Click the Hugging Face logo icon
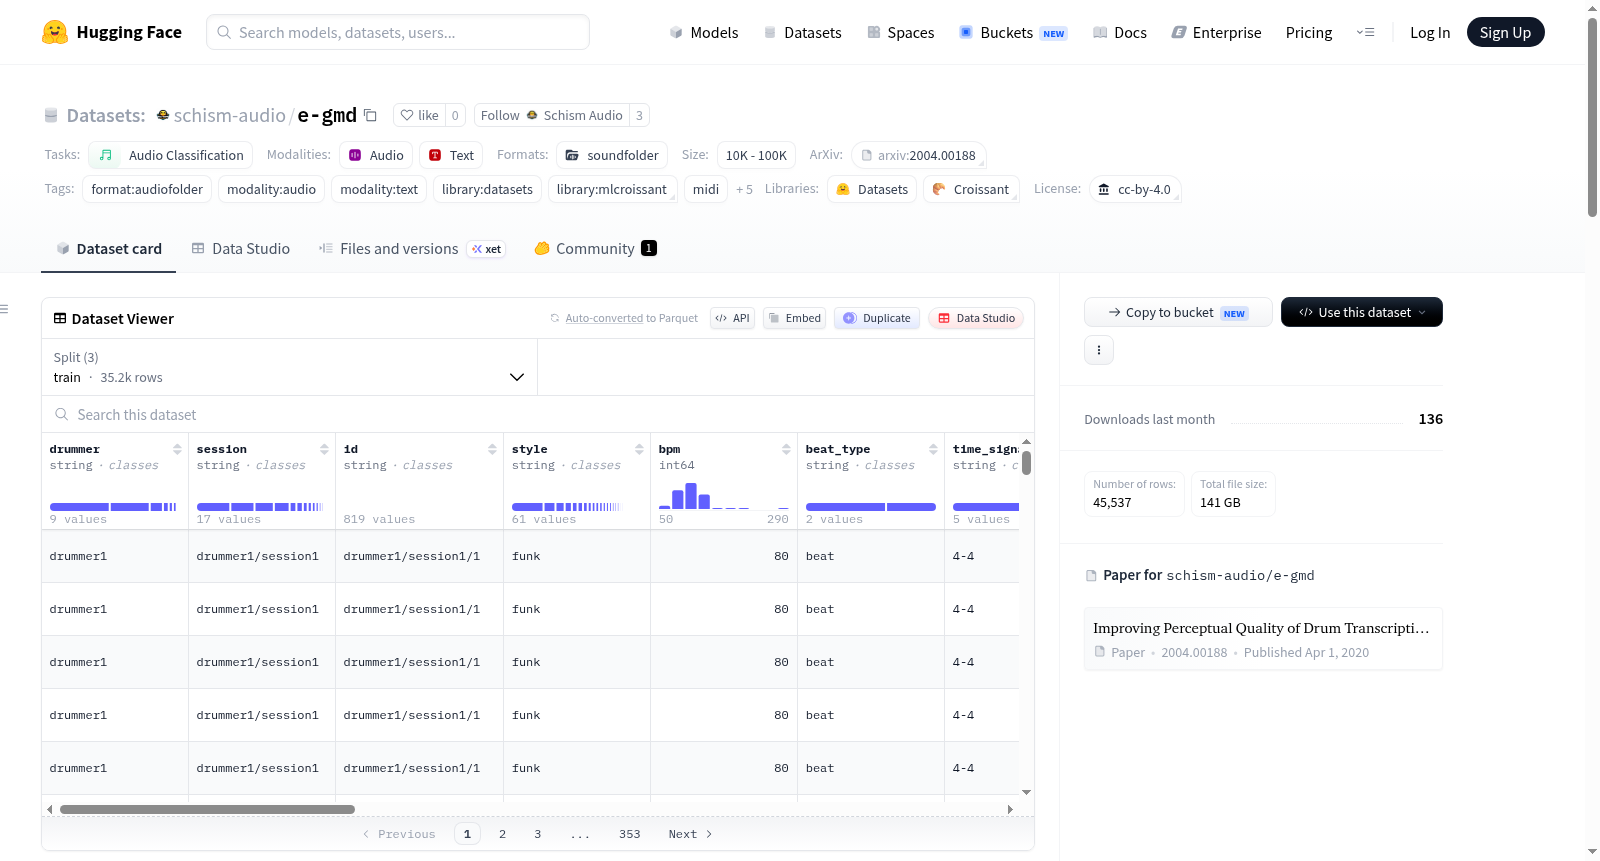Image resolution: width=1600 pixels, height=861 pixels. (x=55, y=32)
